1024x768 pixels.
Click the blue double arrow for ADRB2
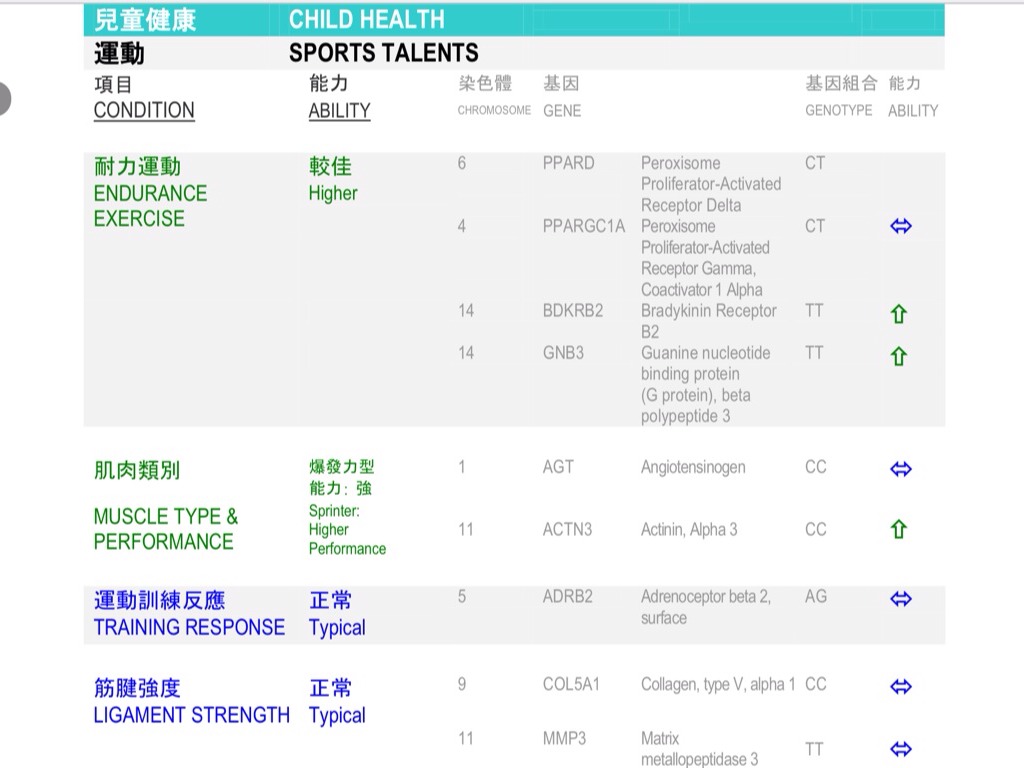[x=900, y=599]
